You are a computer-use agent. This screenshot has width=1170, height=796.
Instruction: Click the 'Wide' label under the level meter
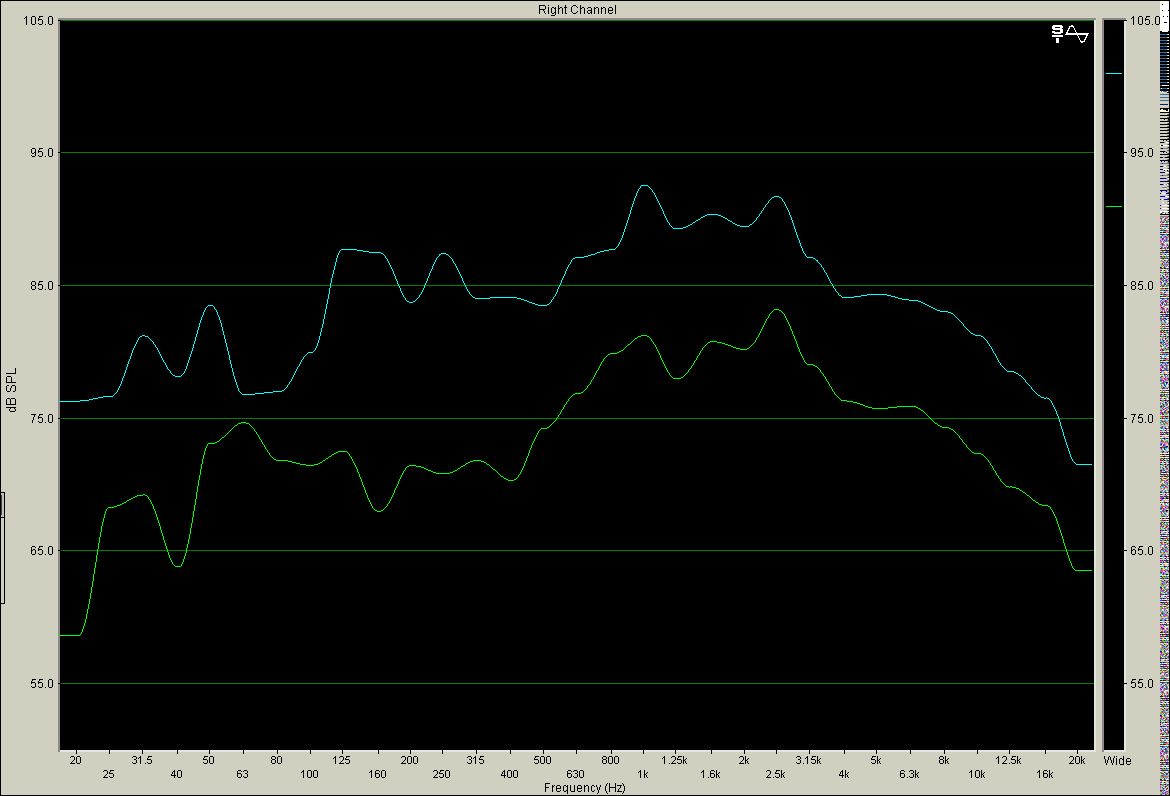click(x=1117, y=761)
